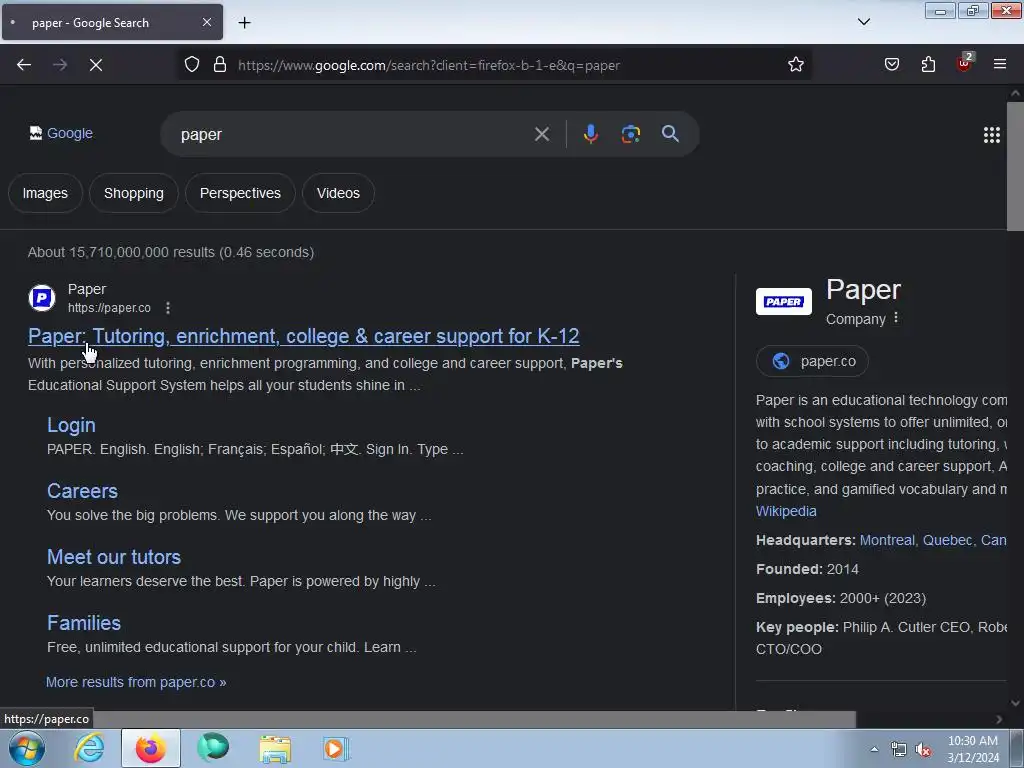Open the Login sitelink
Image resolution: width=1024 pixels, height=768 pixels.
(71, 425)
